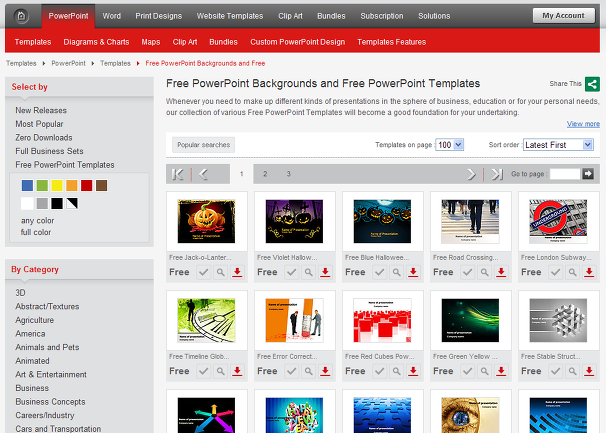The width and height of the screenshot is (606, 433).
Task: Check the Free Road Crossing template checkmark
Action: point(467,272)
